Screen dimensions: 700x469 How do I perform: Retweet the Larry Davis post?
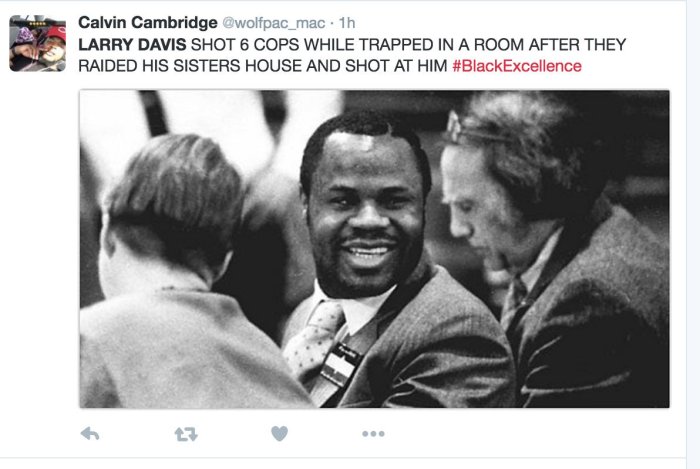[x=186, y=434]
